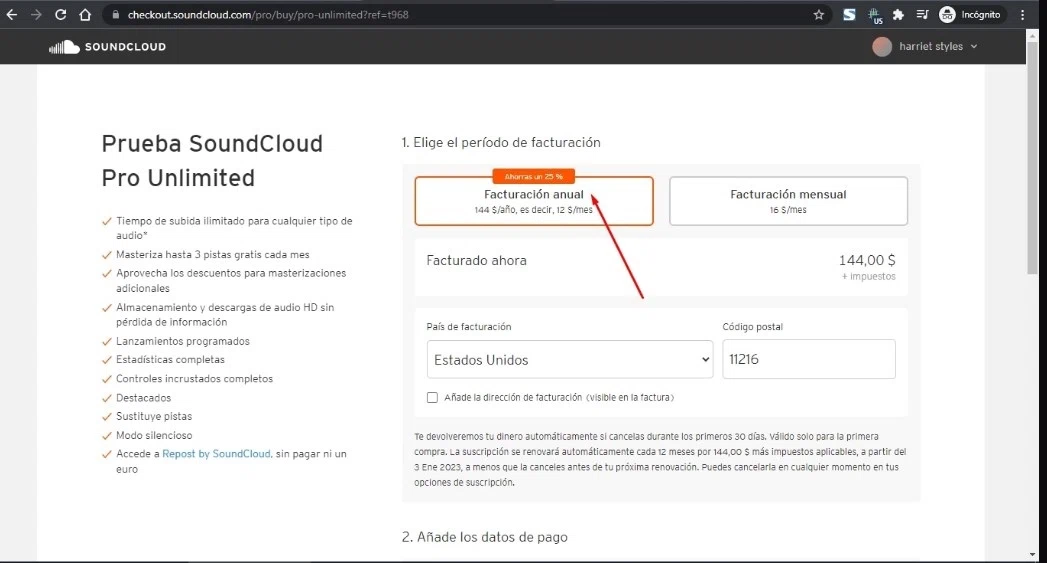Click the SOUNDCLOUD wordmark text
The height and width of the screenshot is (563, 1047).
pos(126,47)
